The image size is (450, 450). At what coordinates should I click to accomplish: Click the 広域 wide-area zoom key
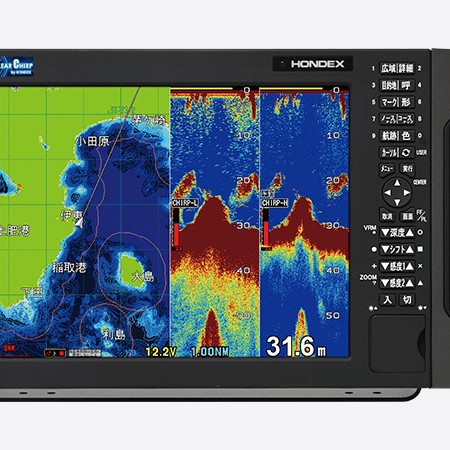[x=389, y=68]
